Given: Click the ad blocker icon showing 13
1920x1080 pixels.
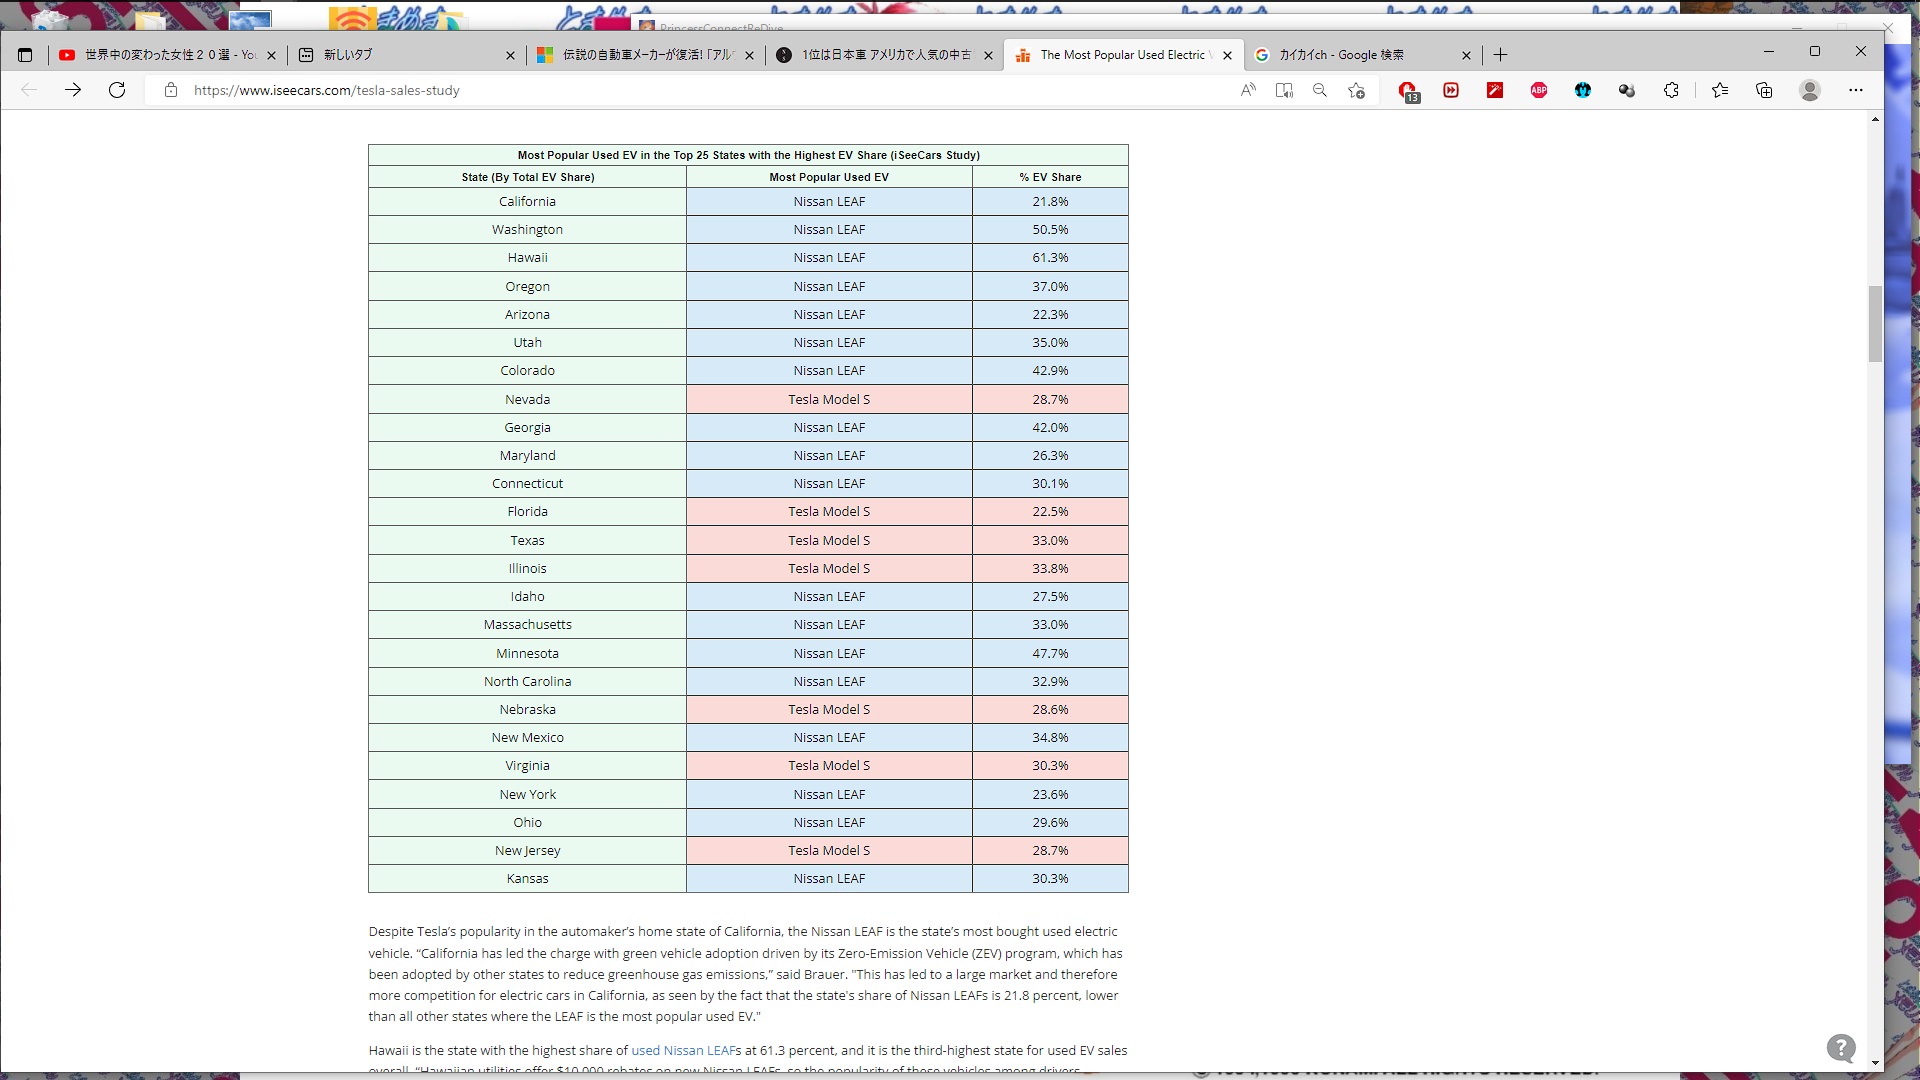Looking at the screenshot, I should pos(1408,91).
